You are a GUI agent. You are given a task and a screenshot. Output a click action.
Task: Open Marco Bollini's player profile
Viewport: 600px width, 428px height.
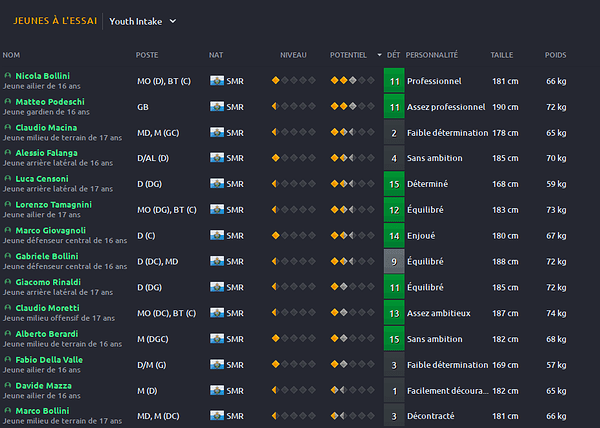42,411
